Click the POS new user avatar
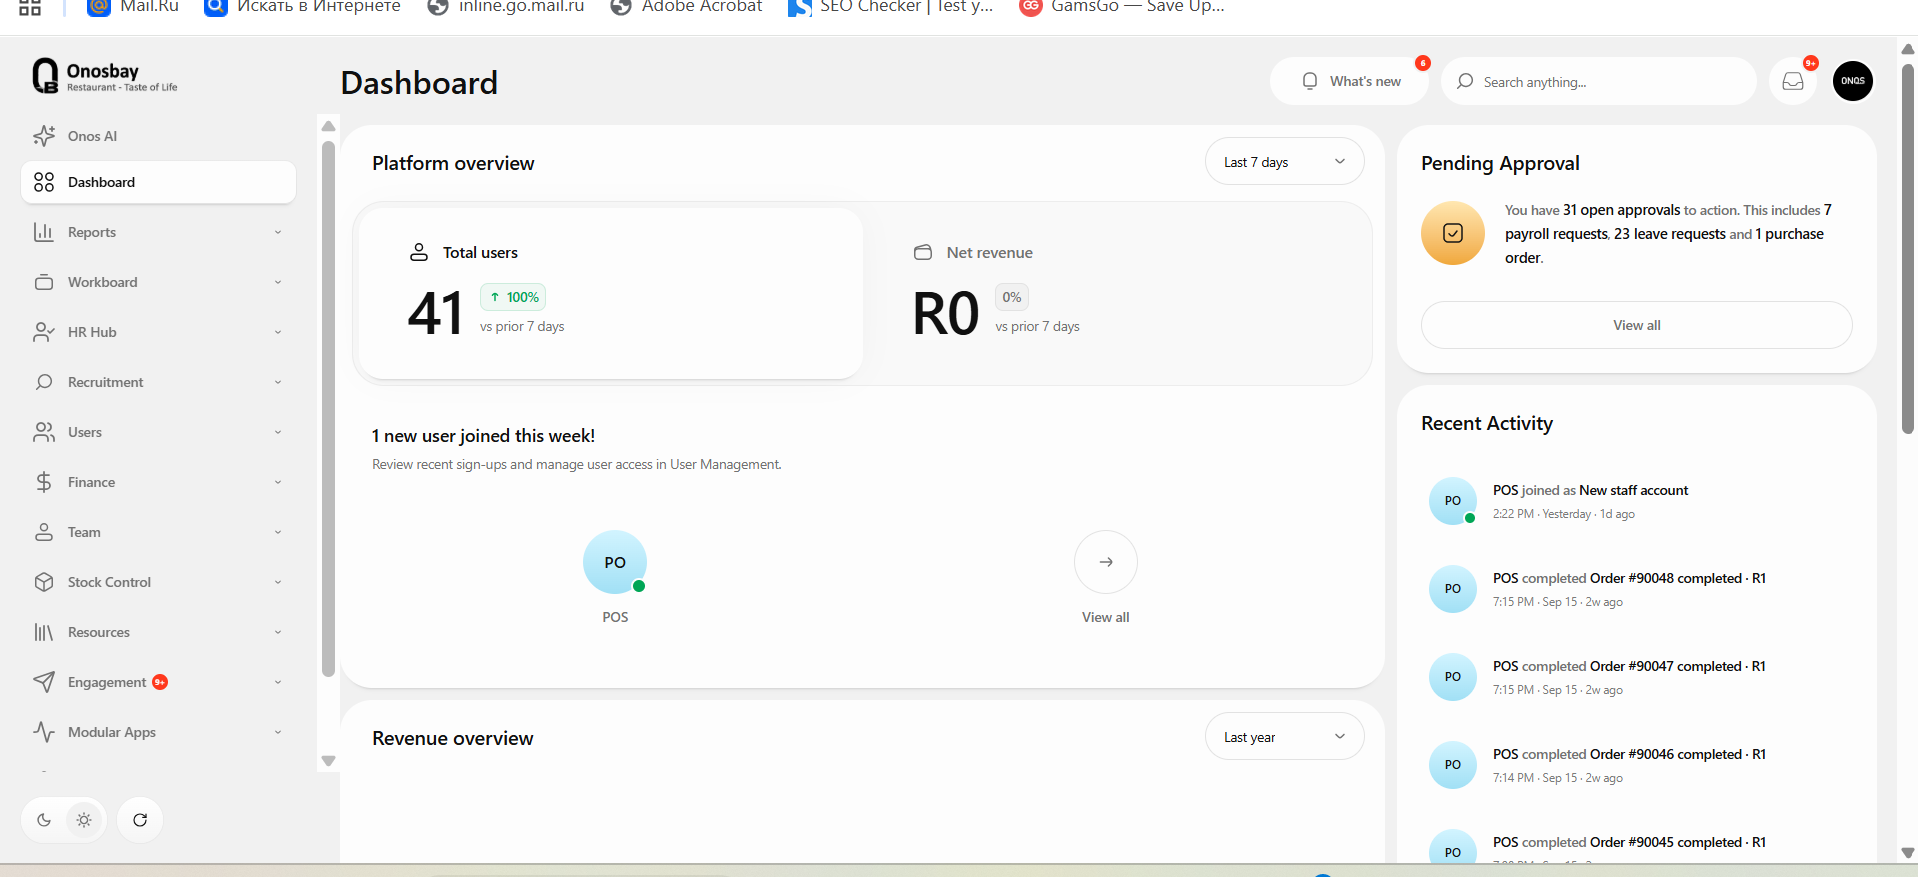1918x877 pixels. (615, 562)
